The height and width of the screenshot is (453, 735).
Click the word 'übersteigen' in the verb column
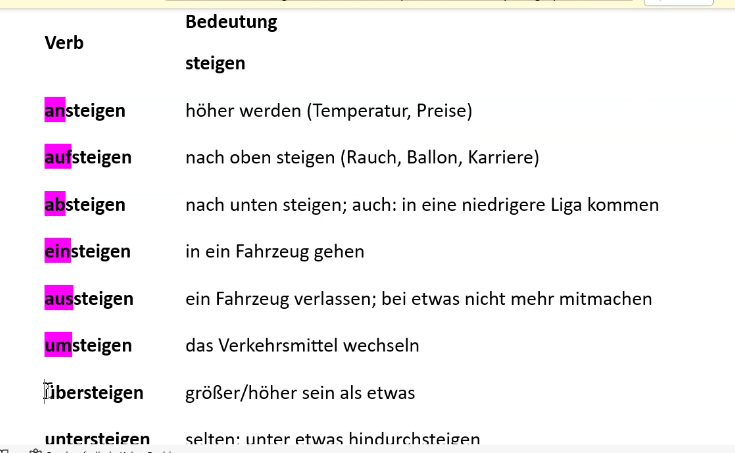coord(96,392)
